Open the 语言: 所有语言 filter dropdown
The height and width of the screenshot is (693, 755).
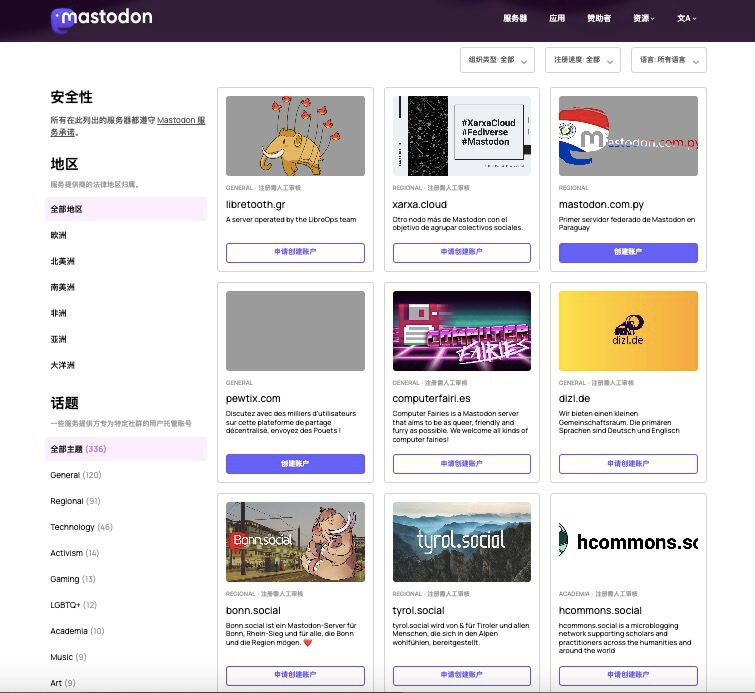click(x=669, y=60)
